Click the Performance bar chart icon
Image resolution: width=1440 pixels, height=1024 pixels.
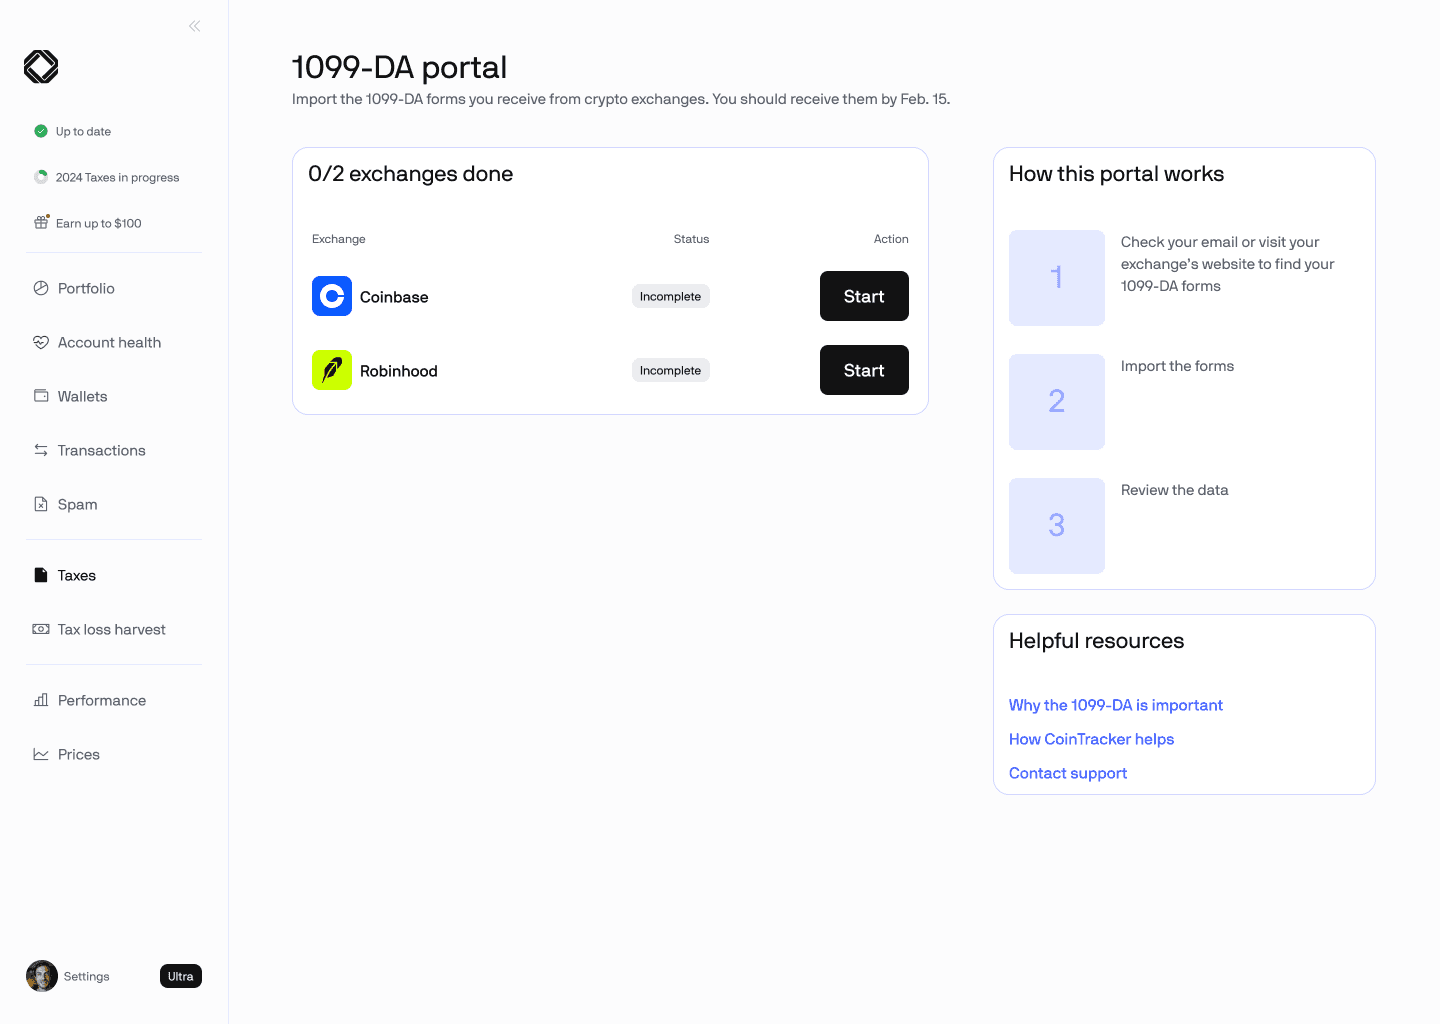(x=41, y=700)
